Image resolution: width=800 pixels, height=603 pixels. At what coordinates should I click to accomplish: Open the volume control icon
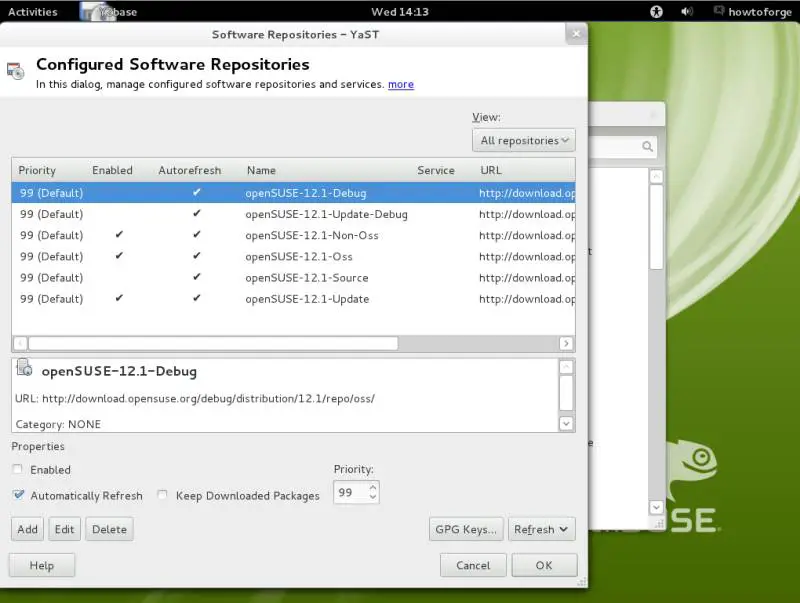point(687,12)
